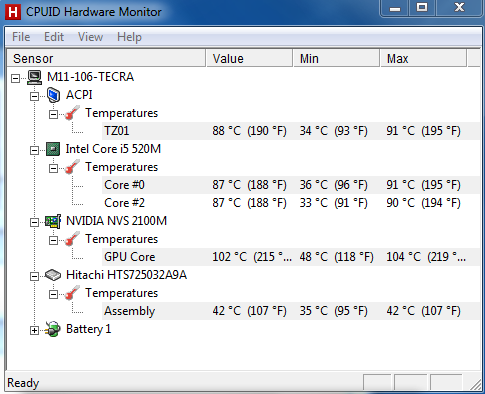Screen dimensions: 485x394
Task: Collapse the Intel Core i5 520M node
Action: [34, 150]
